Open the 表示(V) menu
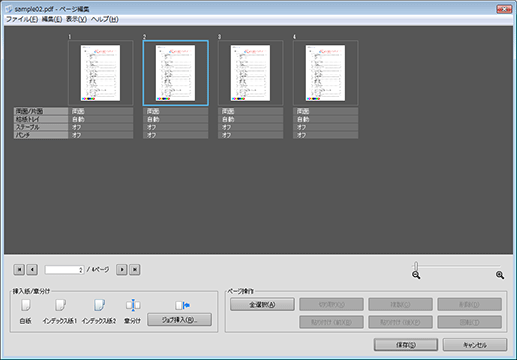The image size is (517, 360). [x=76, y=19]
